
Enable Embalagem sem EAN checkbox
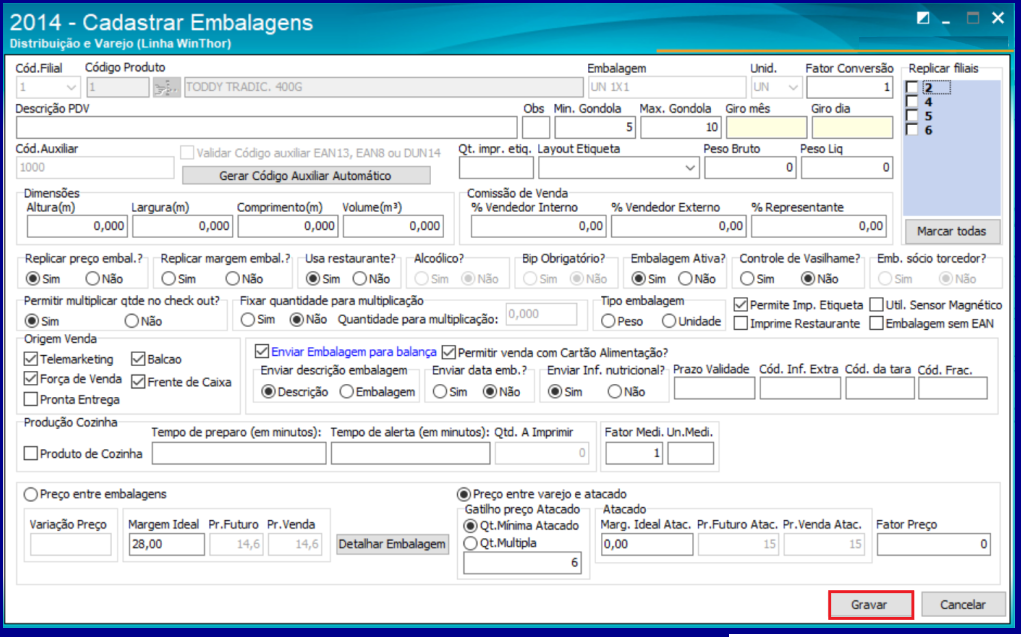coord(876,323)
